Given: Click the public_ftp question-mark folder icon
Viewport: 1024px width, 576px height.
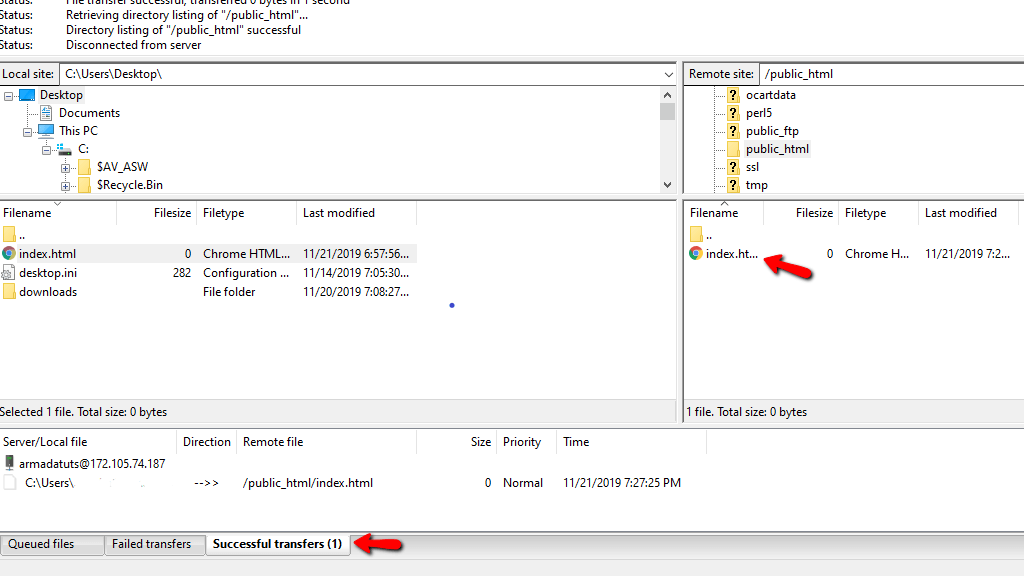Looking at the screenshot, I should (x=733, y=131).
